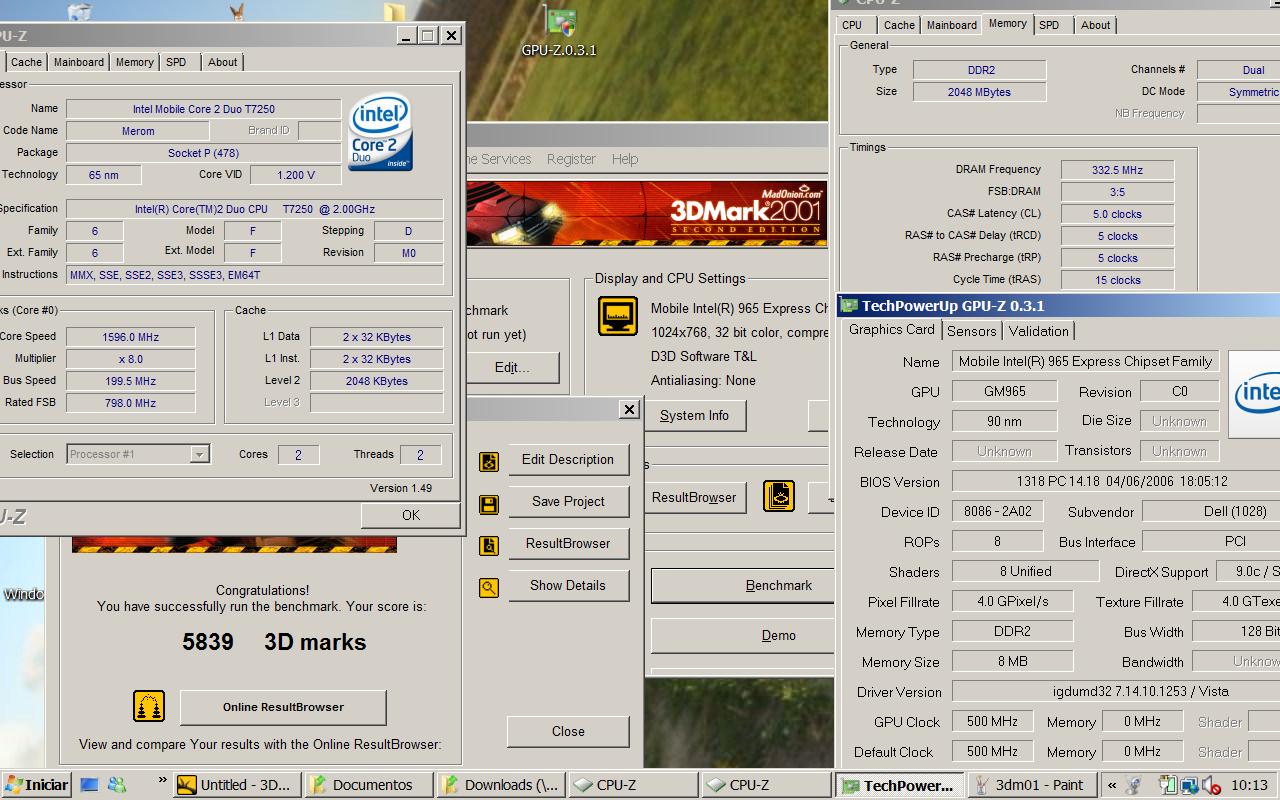The width and height of the screenshot is (1280, 800).
Task: Click the Intel logo in GPU-Z
Action: pos(1256,394)
